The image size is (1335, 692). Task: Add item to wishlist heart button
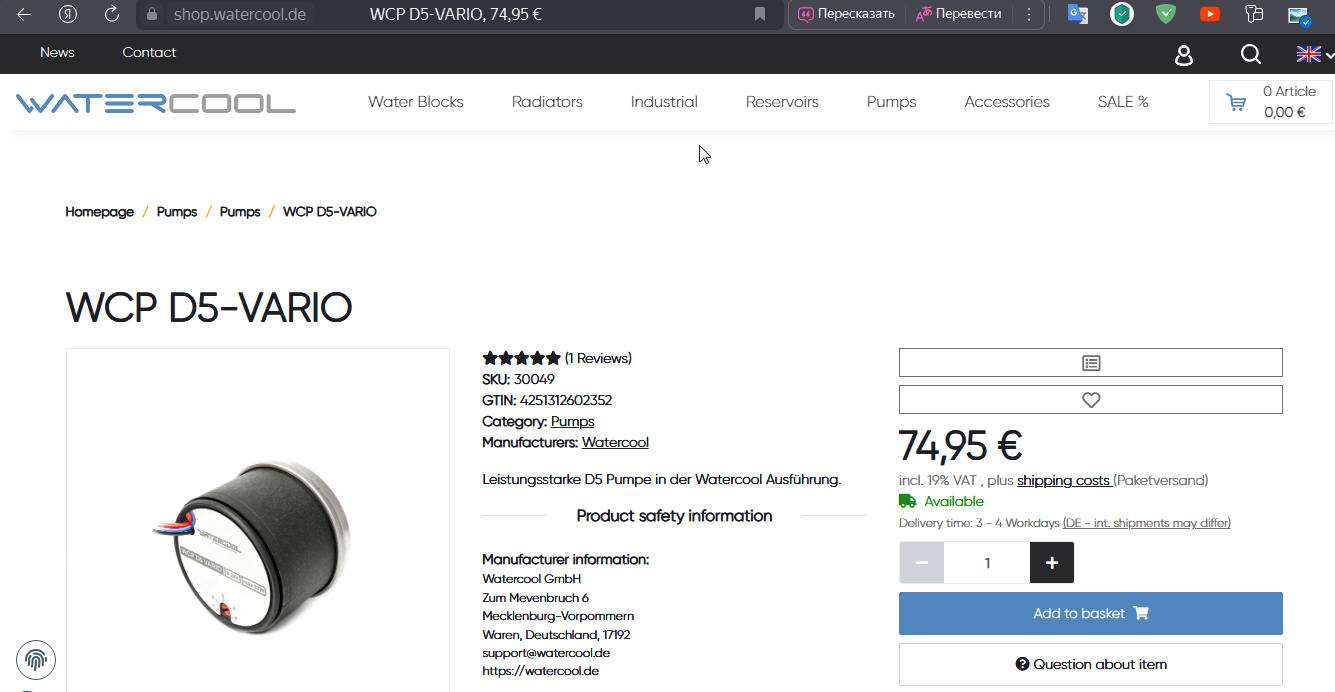1090,400
